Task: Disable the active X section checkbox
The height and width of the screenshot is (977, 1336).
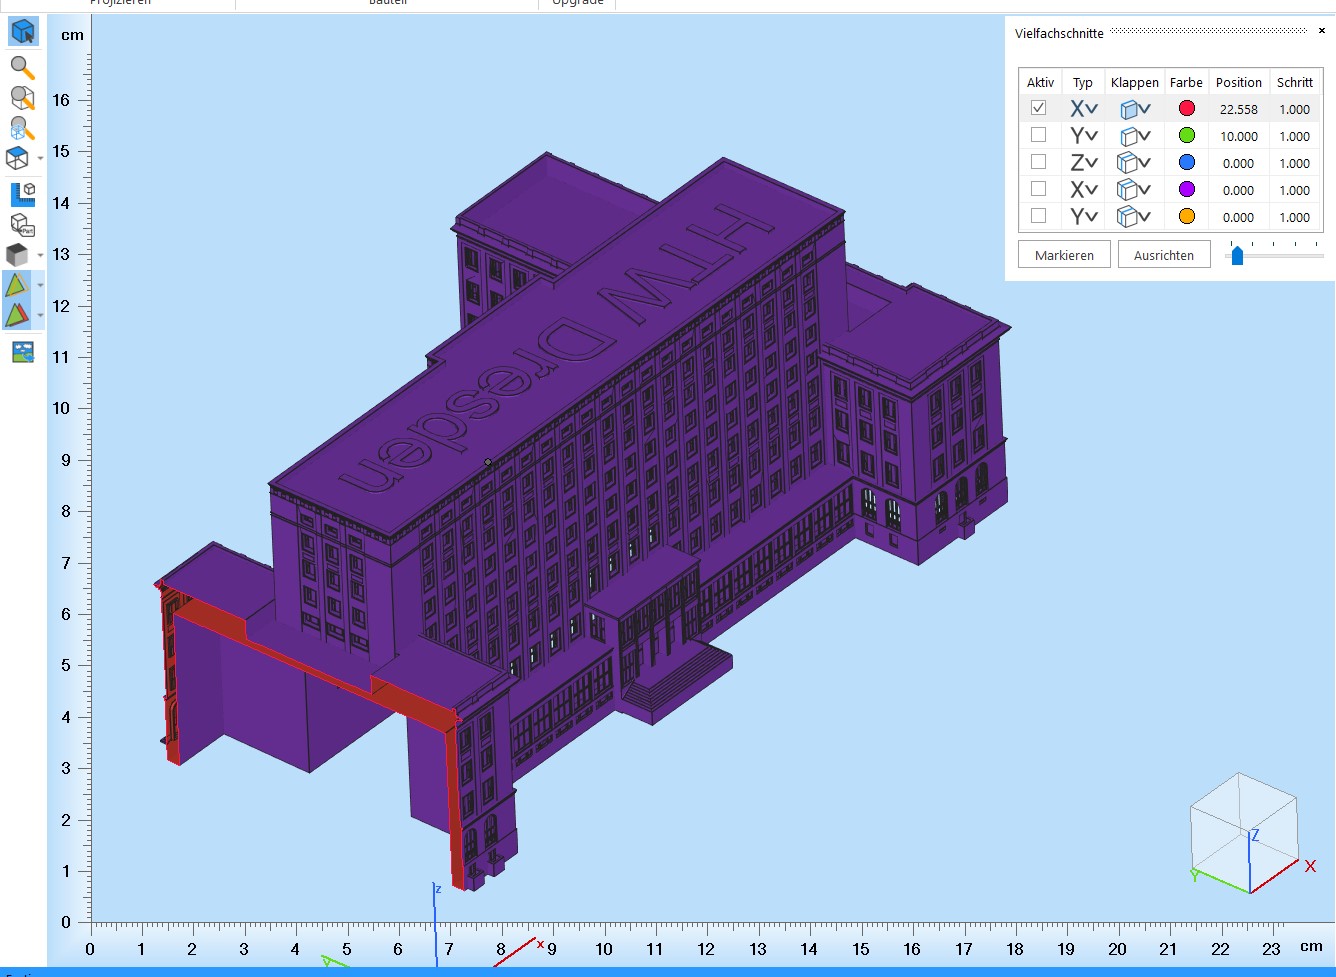Action: pyautogui.click(x=1039, y=108)
